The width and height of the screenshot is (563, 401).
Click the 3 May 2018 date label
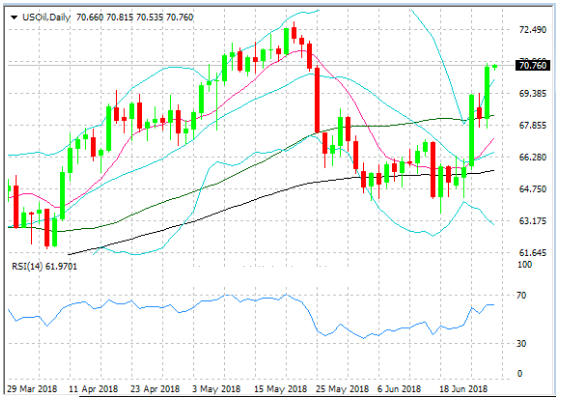pyautogui.click(x=217, y=389)
